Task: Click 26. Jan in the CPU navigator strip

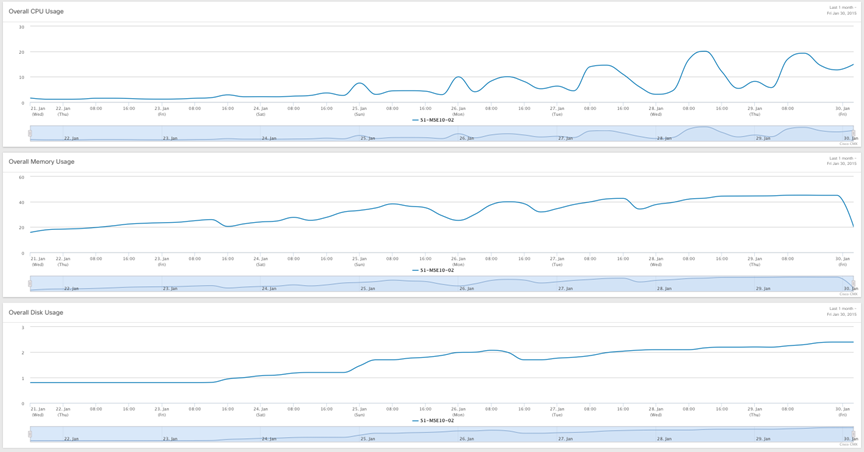Action: point(466,138)
